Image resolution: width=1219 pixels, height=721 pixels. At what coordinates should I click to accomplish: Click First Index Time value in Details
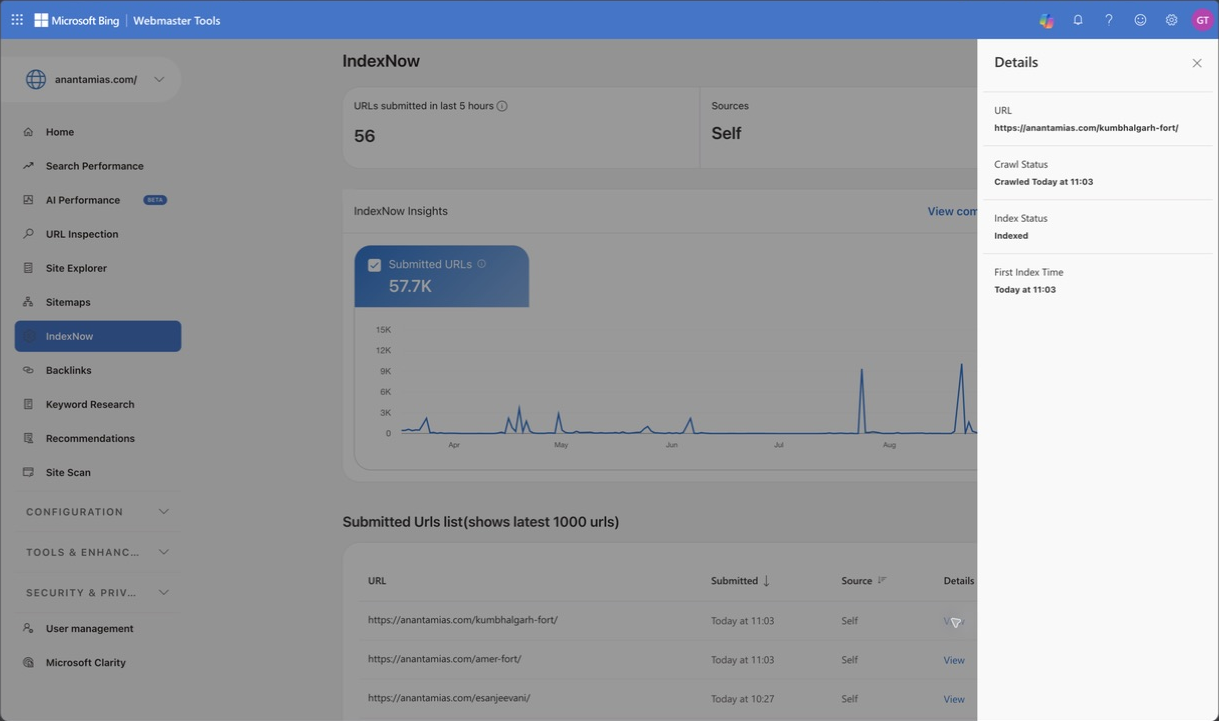(x=1025, y=290)
